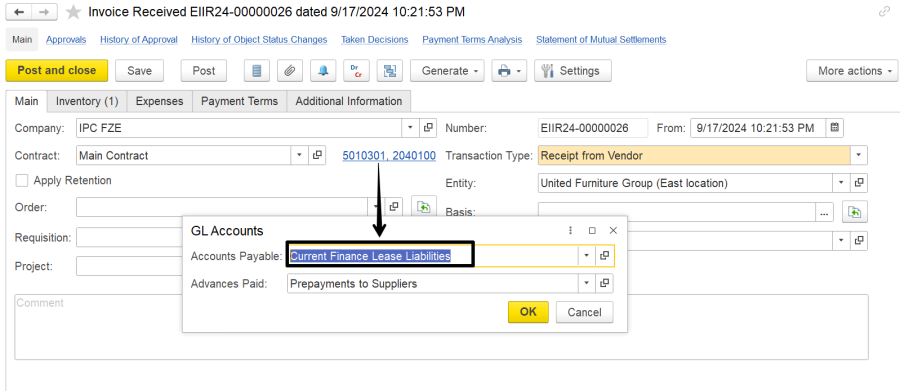Copy link using the chain icon
The height and width of the screenshot is (391, 900).
[884, 12]
